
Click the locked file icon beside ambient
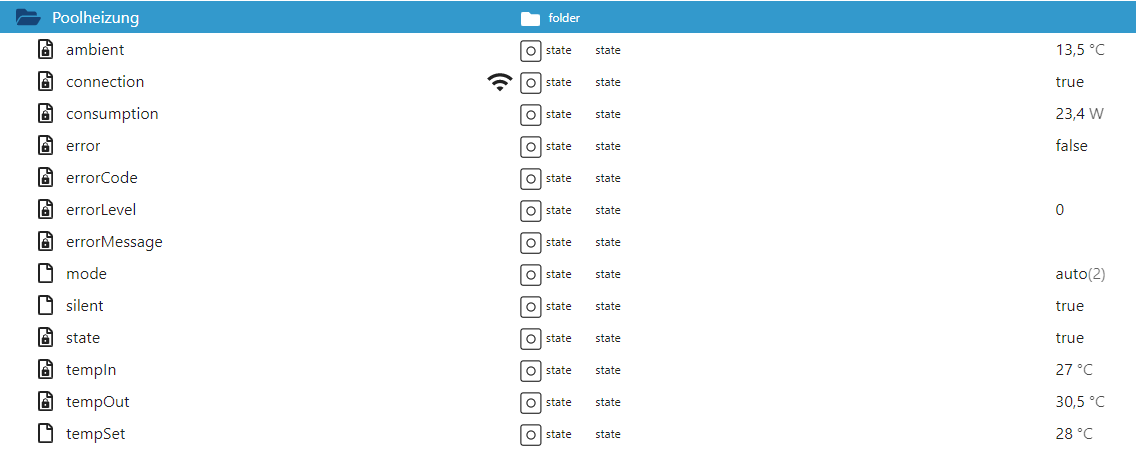[46, 50]
